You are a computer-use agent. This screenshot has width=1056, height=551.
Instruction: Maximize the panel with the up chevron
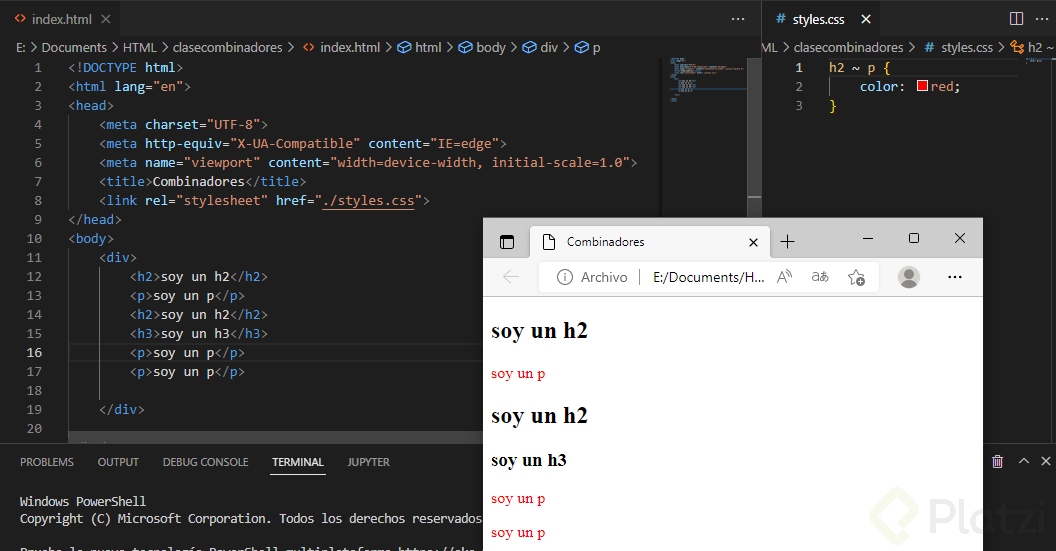[x=1024, y=461]
